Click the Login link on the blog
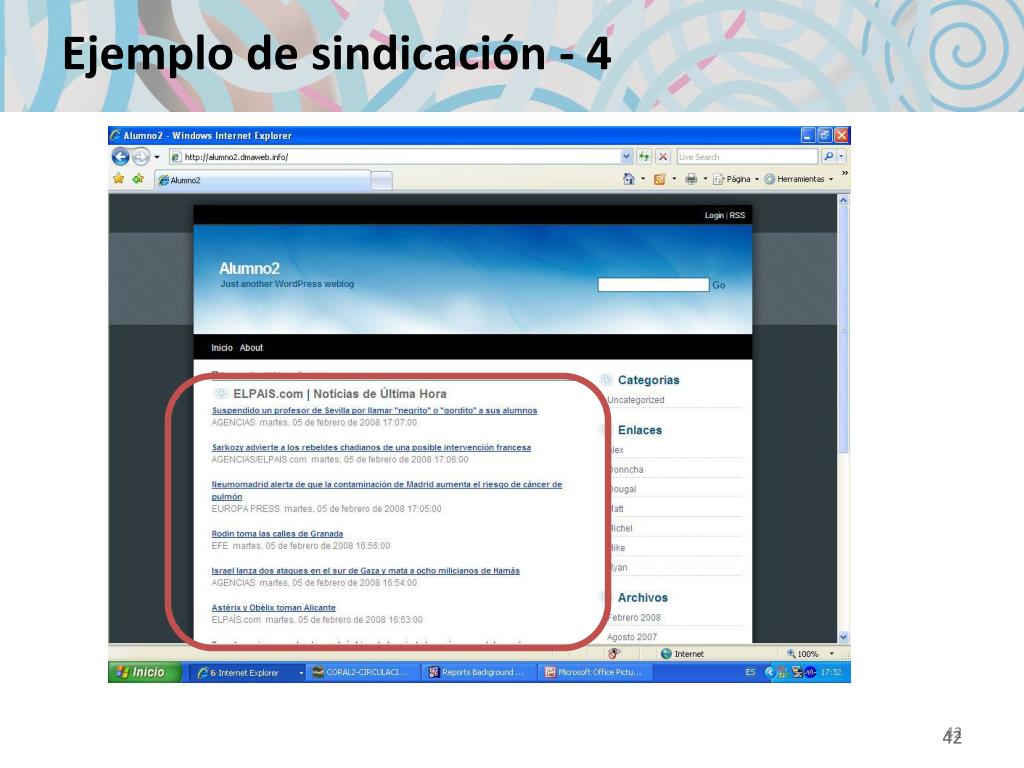This screenshot has height=768, width=1024. point(714,216)
